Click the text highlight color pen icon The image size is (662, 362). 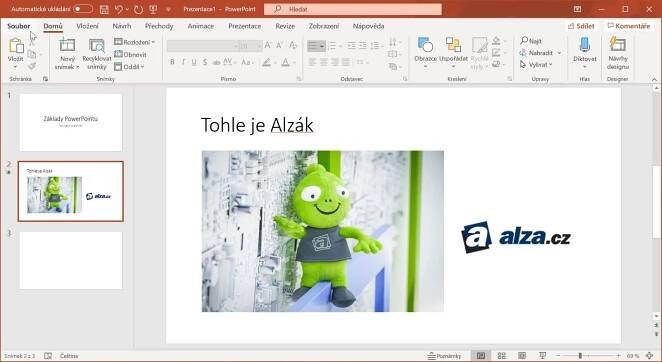pos(266,63)
